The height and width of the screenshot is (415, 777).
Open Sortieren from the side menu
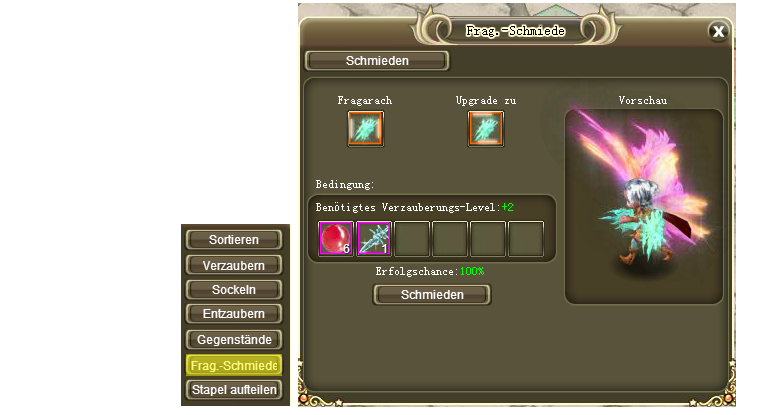(234, 239)
